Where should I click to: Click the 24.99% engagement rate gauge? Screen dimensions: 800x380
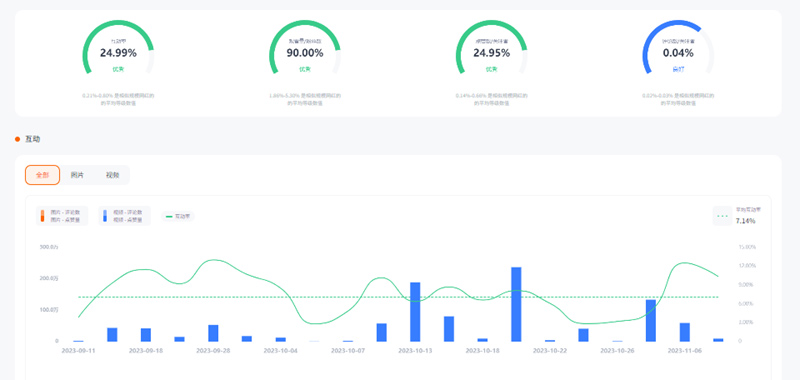[118, 49]
